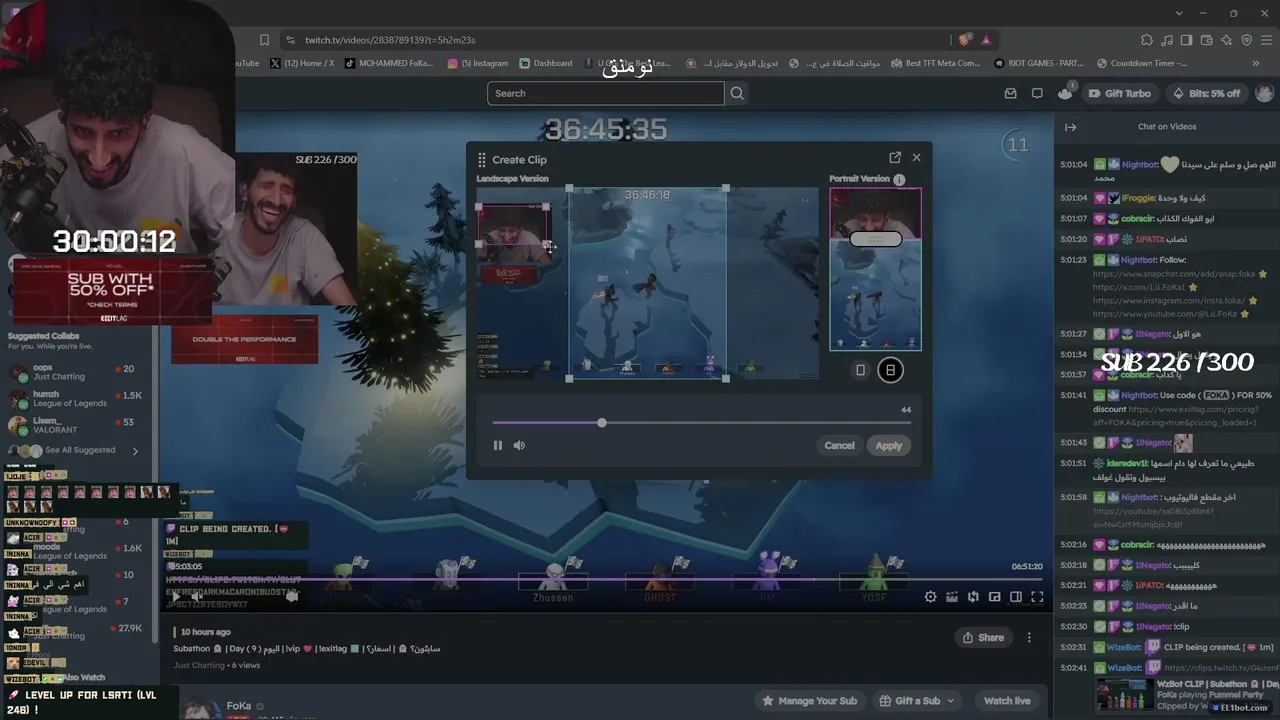The height and width of the screenshot is (720, 1280).
Task: Click the search magnifier button
Action: tap(737, 93)
